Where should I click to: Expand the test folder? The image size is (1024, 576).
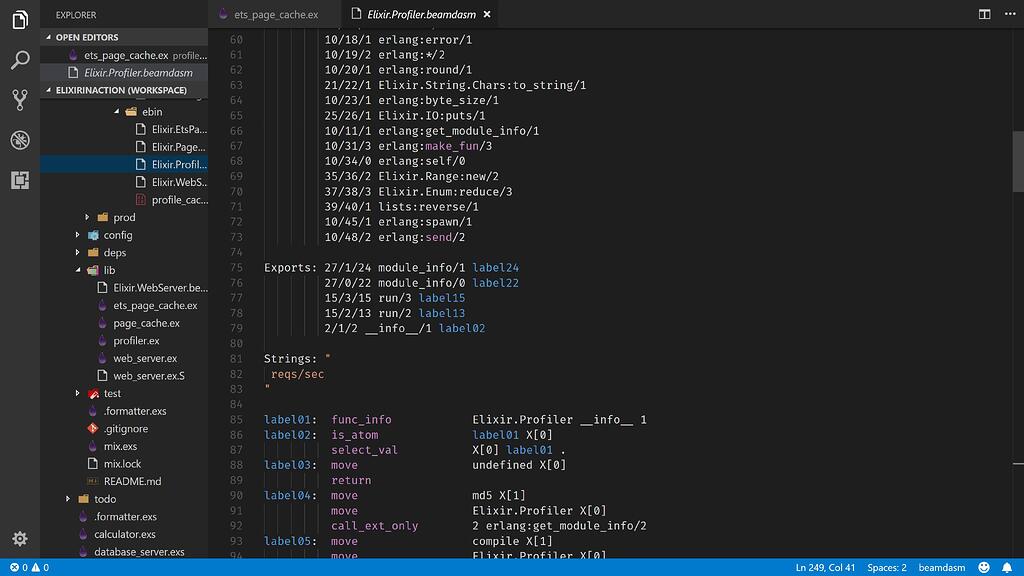point(80,393)
